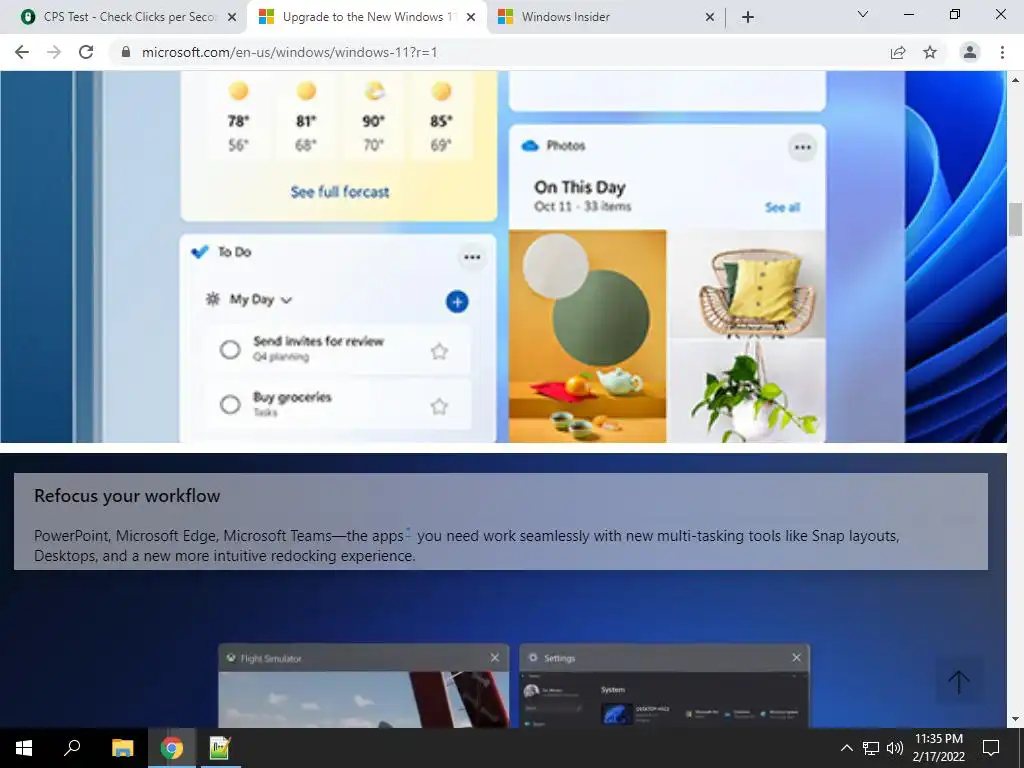This screenshot has height=768, width=1024.
Task: Click the OneDrive Photos cloud icon
Action: 530,146
